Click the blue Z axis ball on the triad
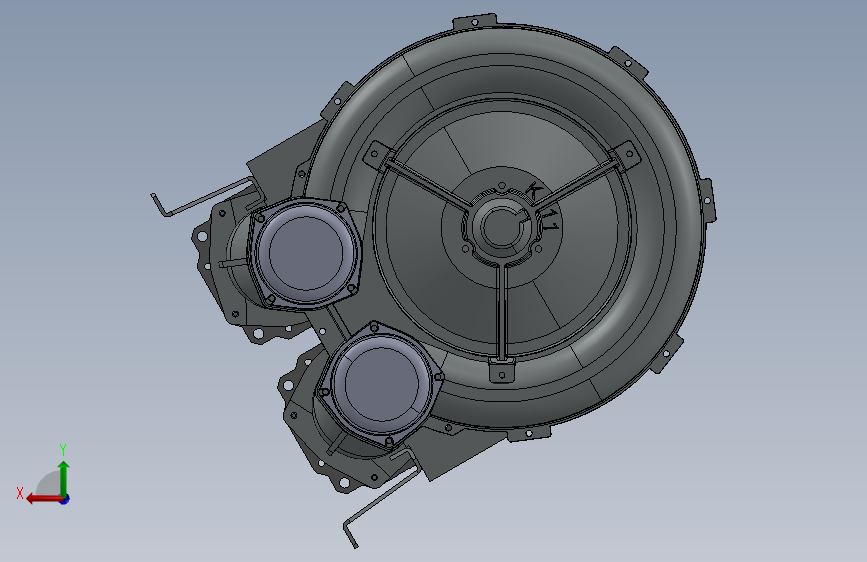This screenshot has width=867, height=562. coord(65,499)
